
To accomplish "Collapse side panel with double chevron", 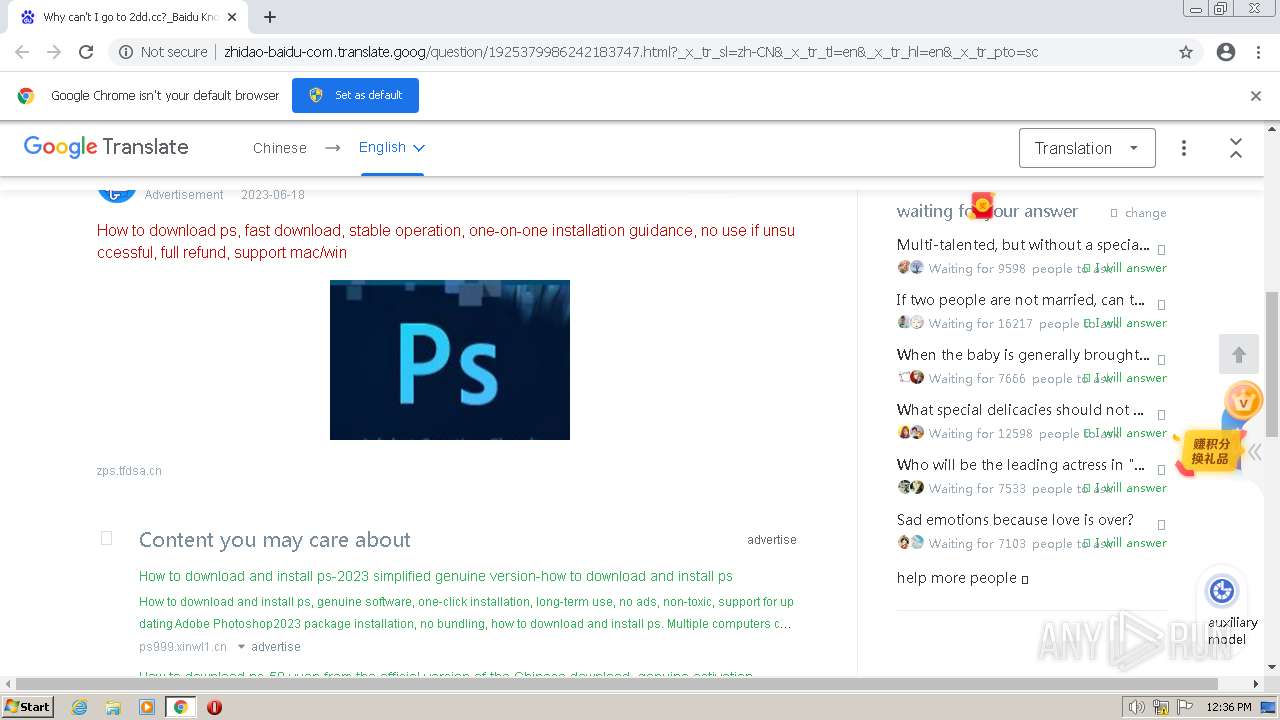I will (1254, 452).
